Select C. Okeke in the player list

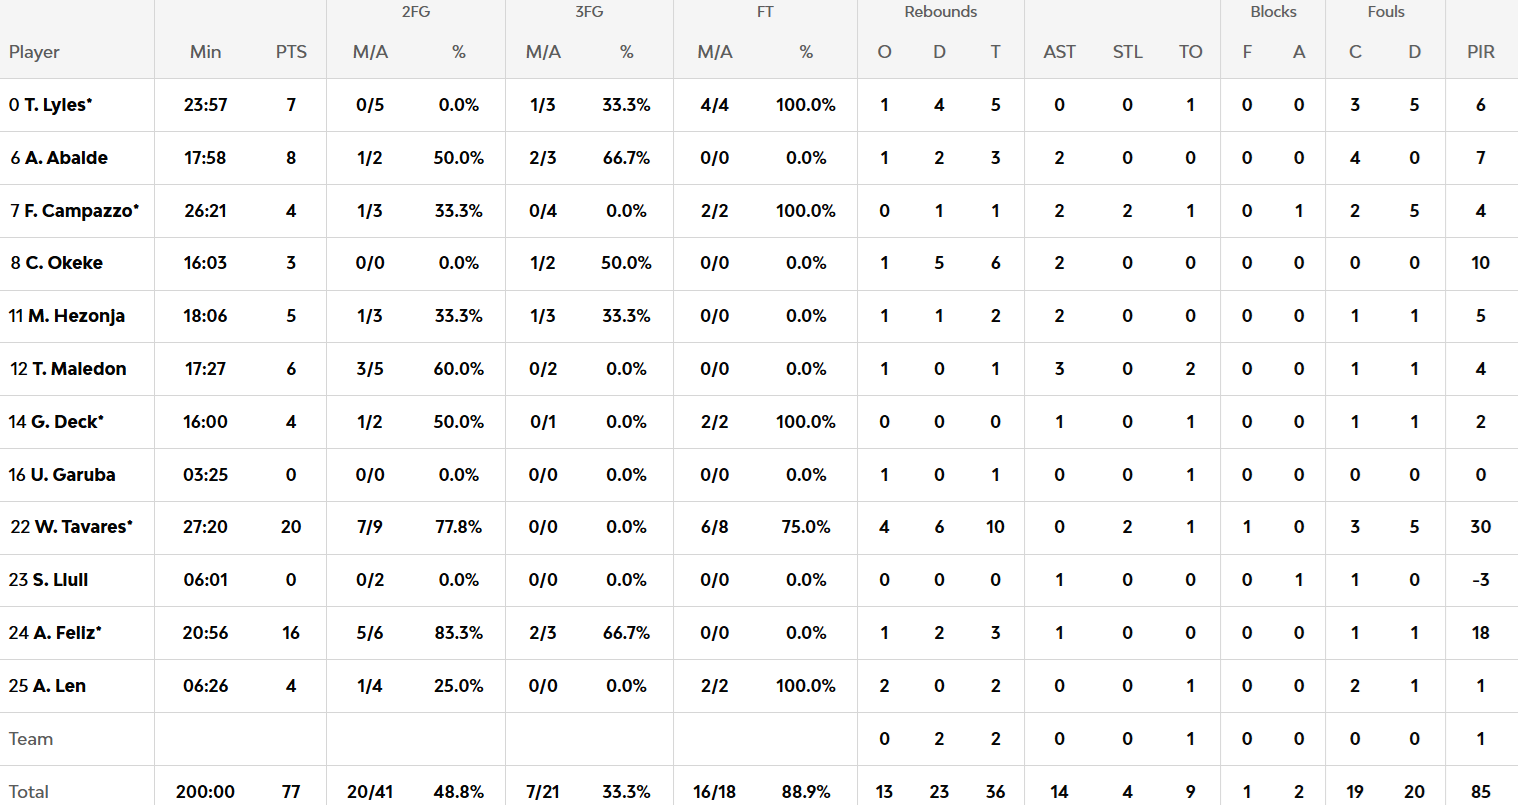click(64, 263)
